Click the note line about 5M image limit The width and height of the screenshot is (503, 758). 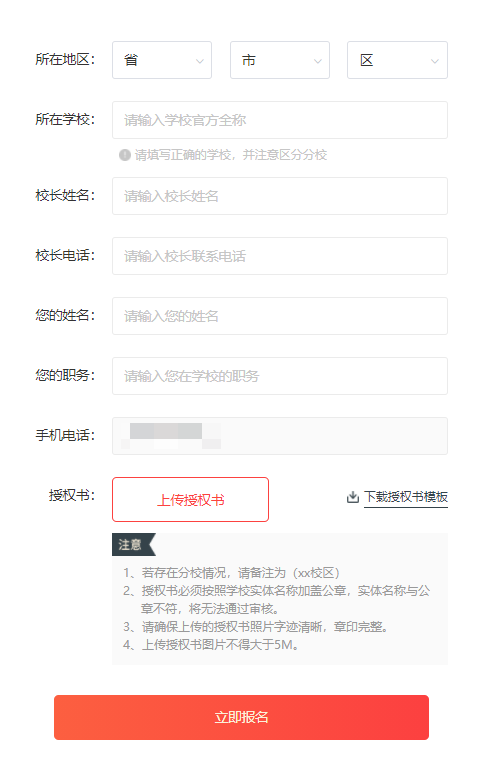pyautogui.click(x=211, y=645)
